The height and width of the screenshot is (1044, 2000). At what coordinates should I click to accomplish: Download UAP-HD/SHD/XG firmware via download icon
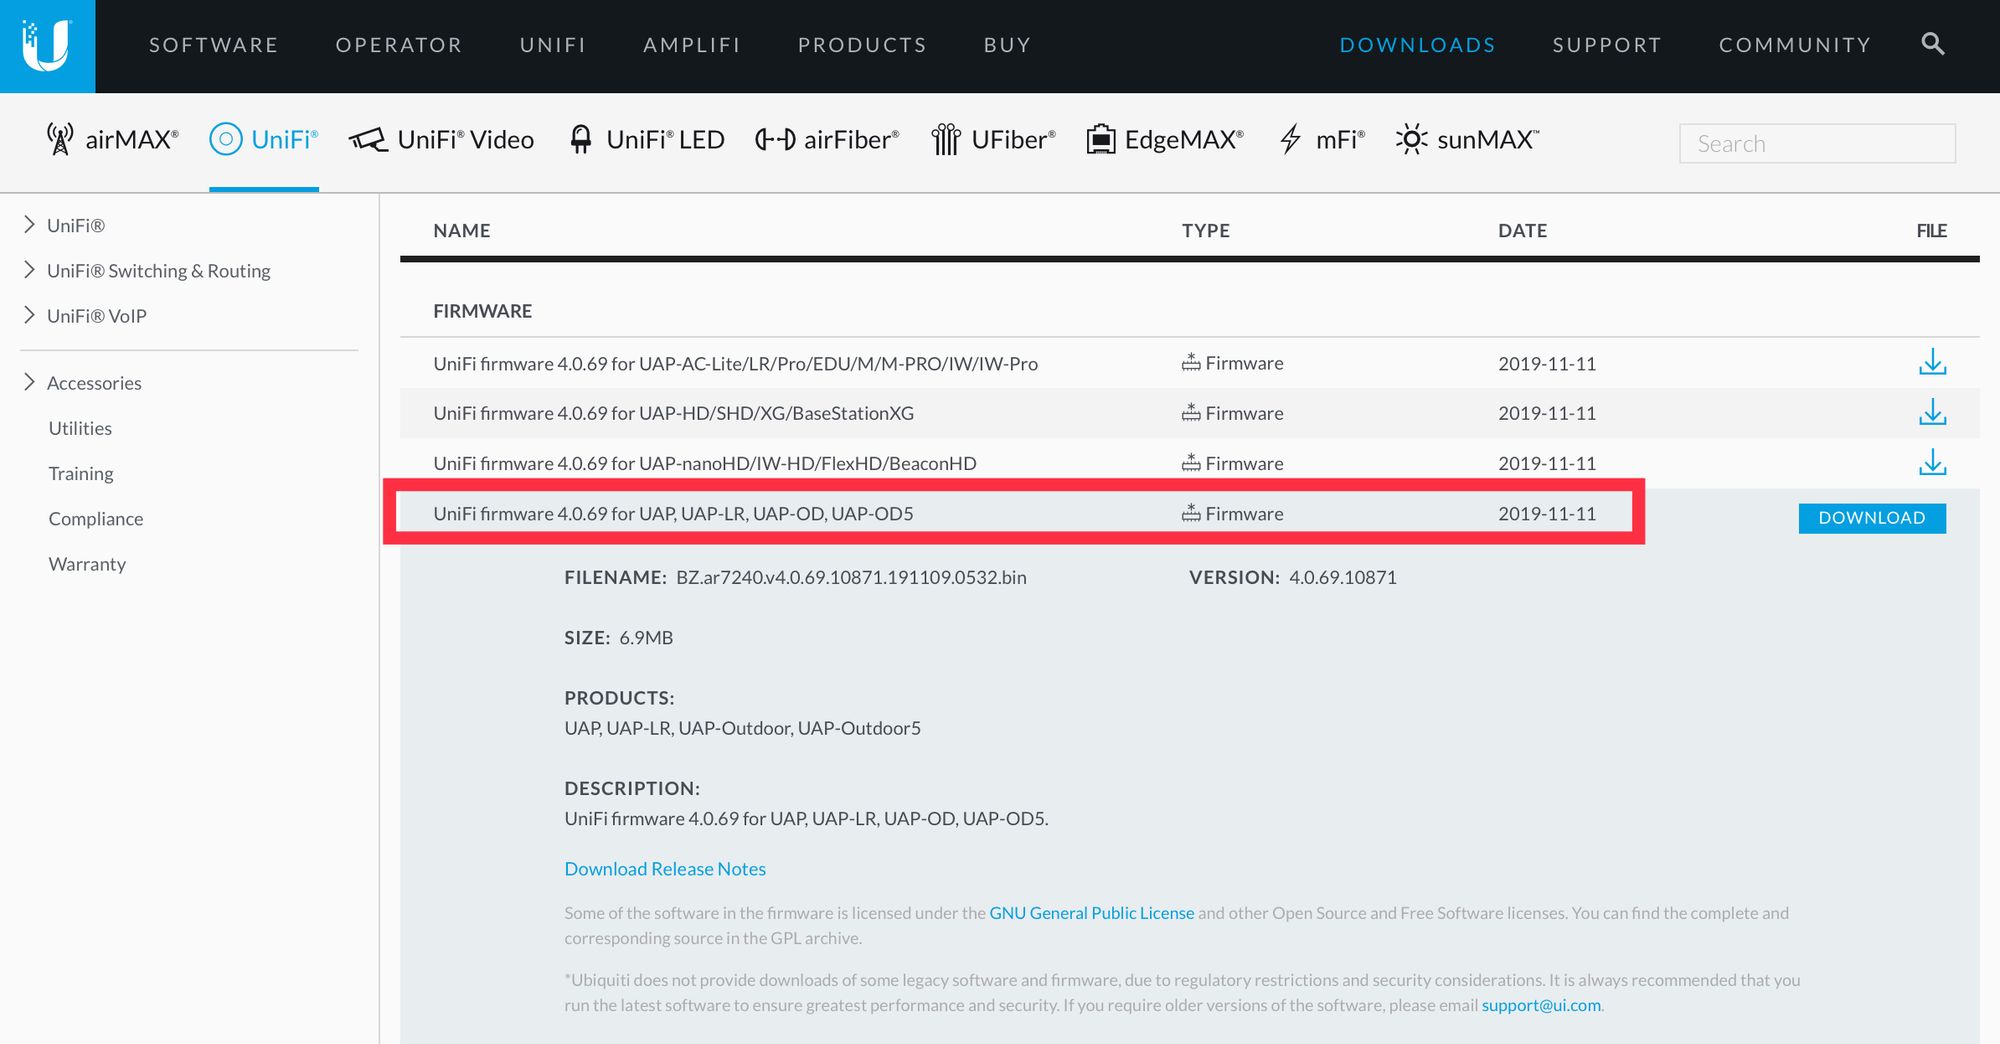1932,413
